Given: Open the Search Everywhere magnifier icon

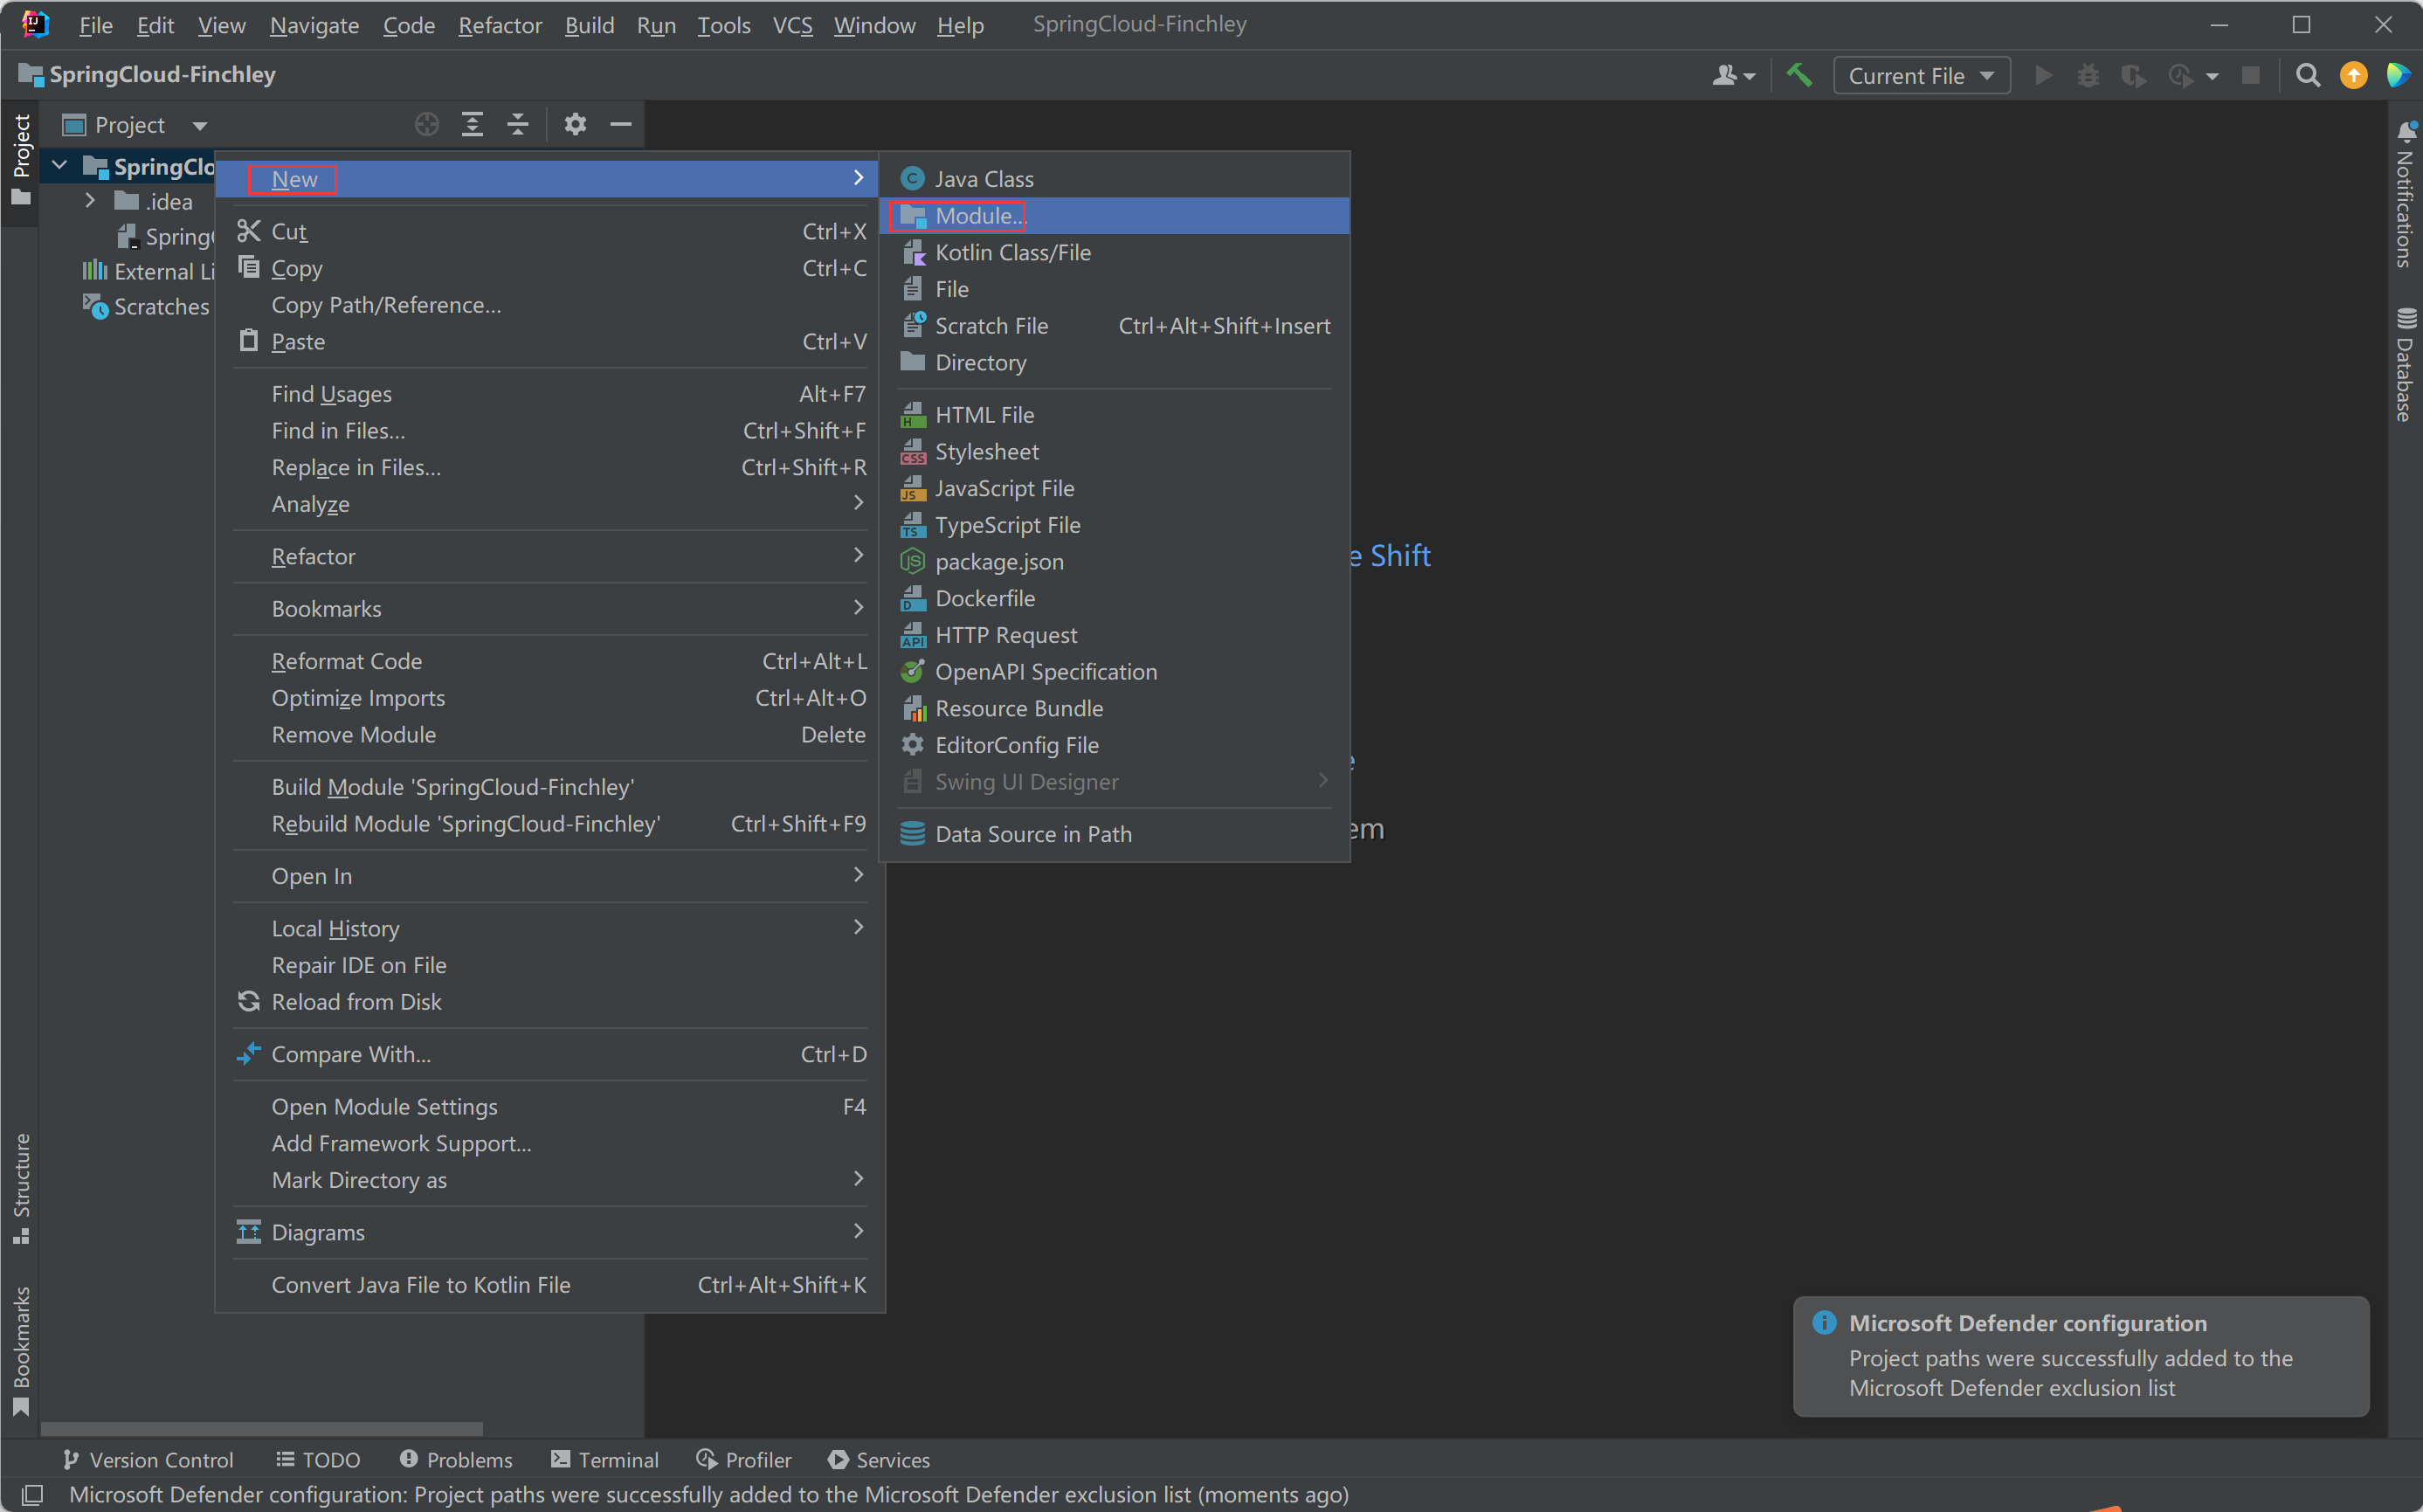Looking at the screenshot, I should 2307,76.
